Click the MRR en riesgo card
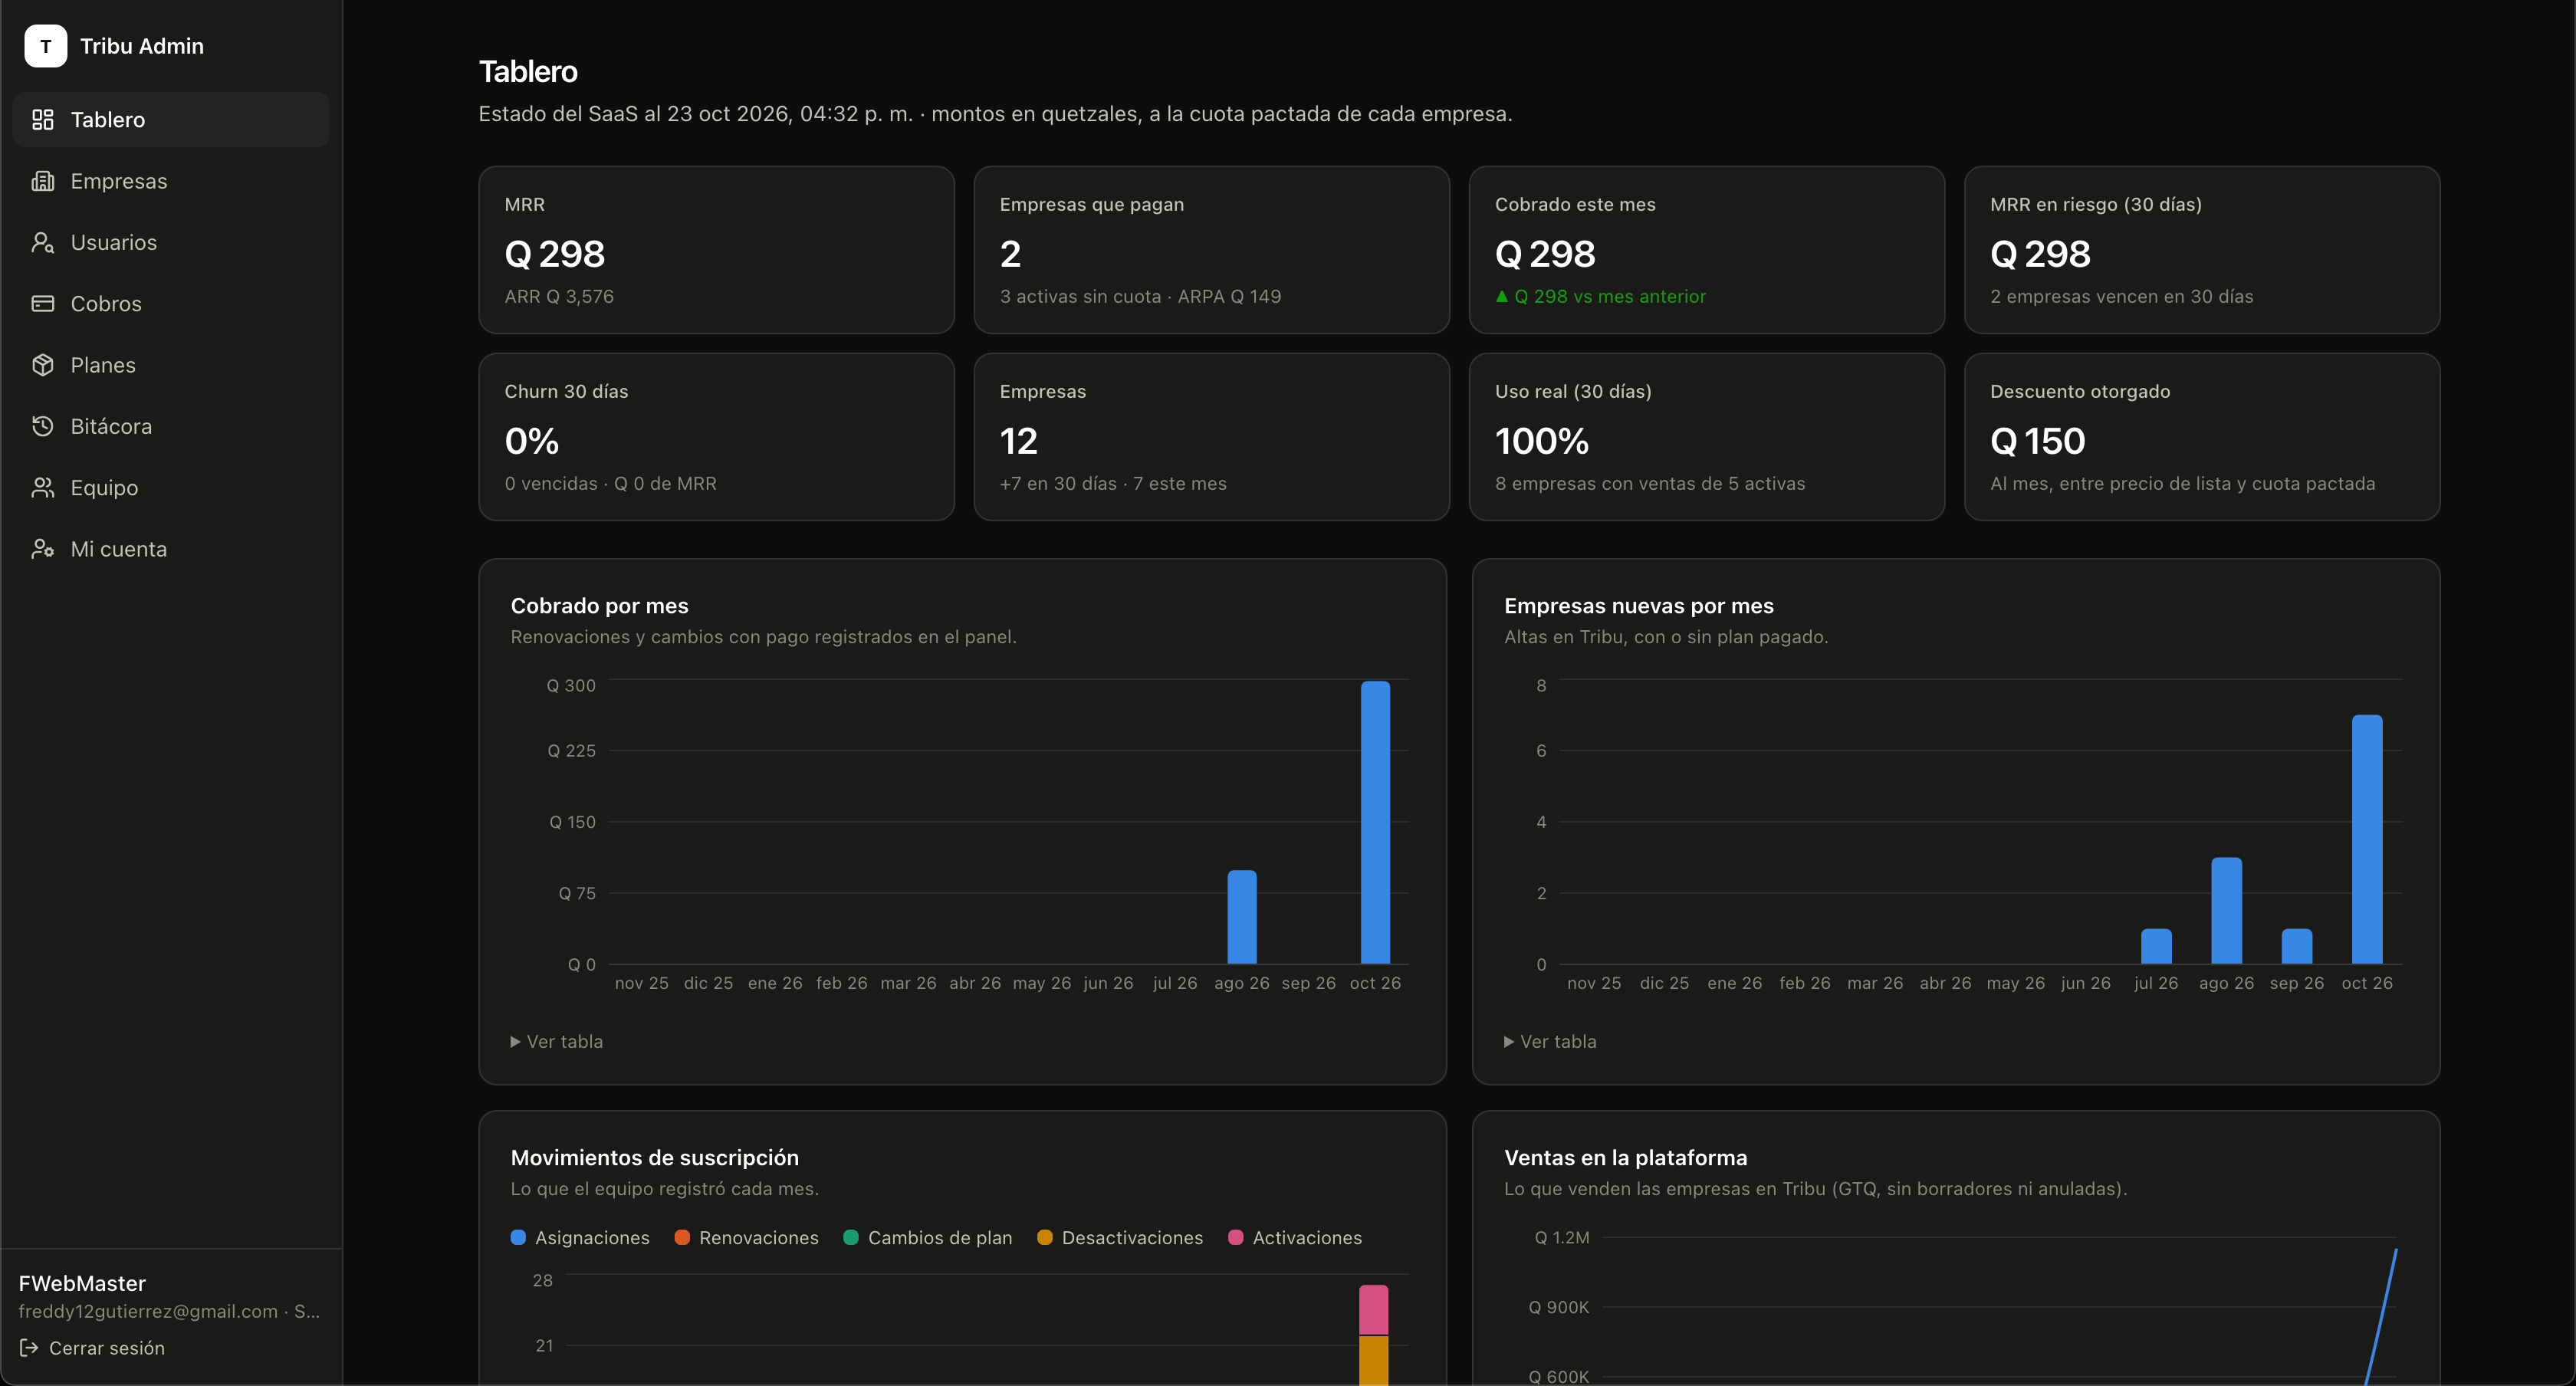 point(2202,250)
